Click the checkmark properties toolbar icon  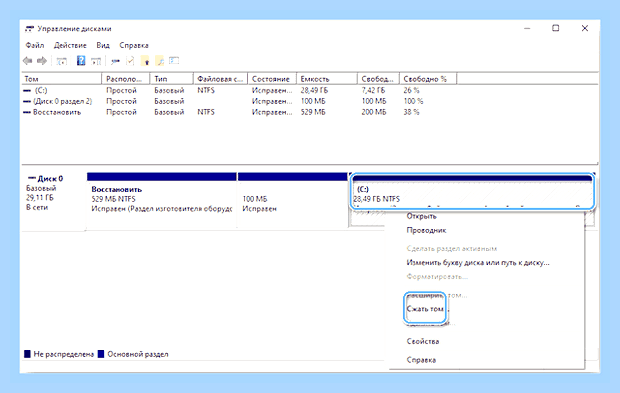pyautogui.click(x=130, y=60)
